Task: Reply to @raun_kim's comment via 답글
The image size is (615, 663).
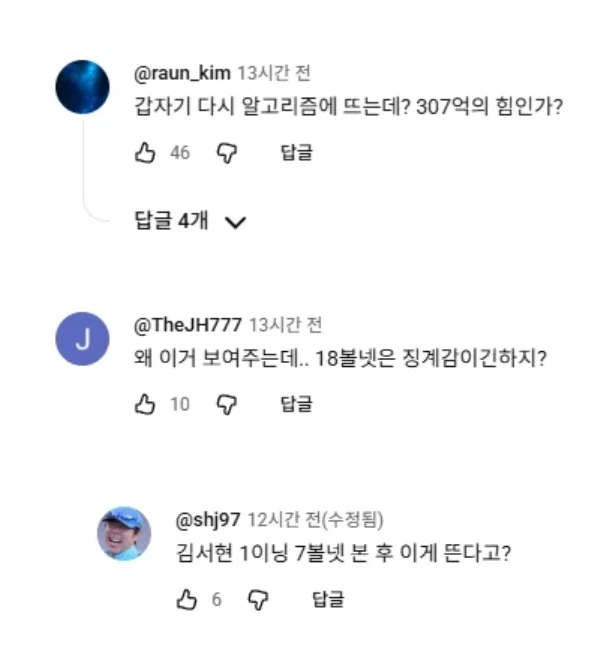Action: [297, 153]
